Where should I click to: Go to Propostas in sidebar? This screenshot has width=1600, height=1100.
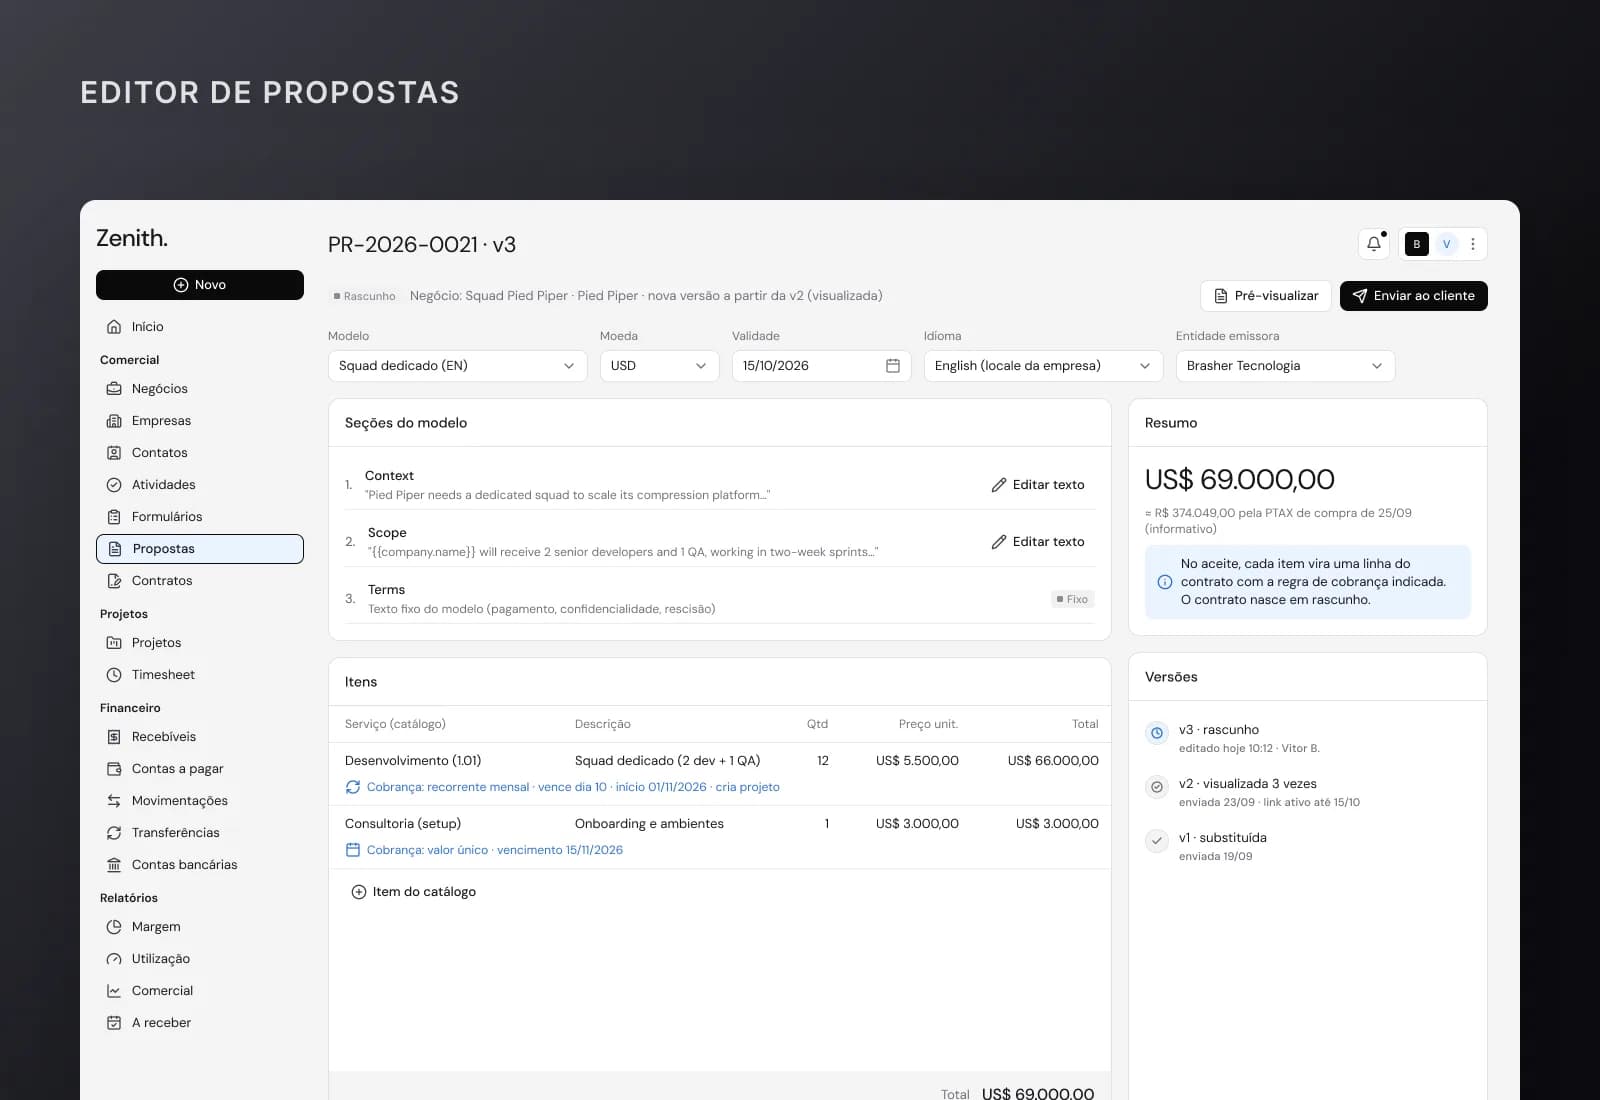pyautogui.click(x=200, y=549)
